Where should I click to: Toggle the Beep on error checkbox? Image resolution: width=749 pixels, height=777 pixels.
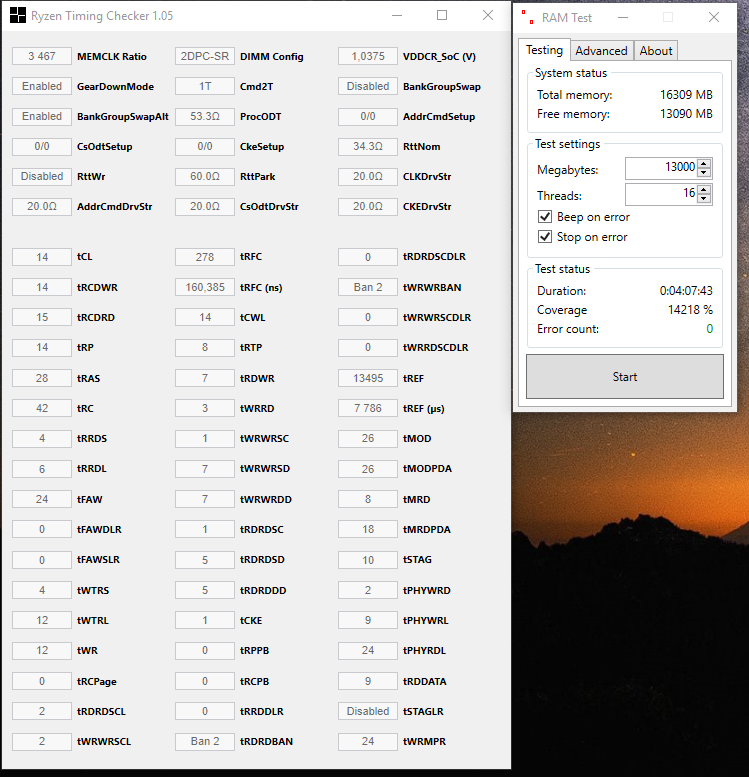point(545,217)
